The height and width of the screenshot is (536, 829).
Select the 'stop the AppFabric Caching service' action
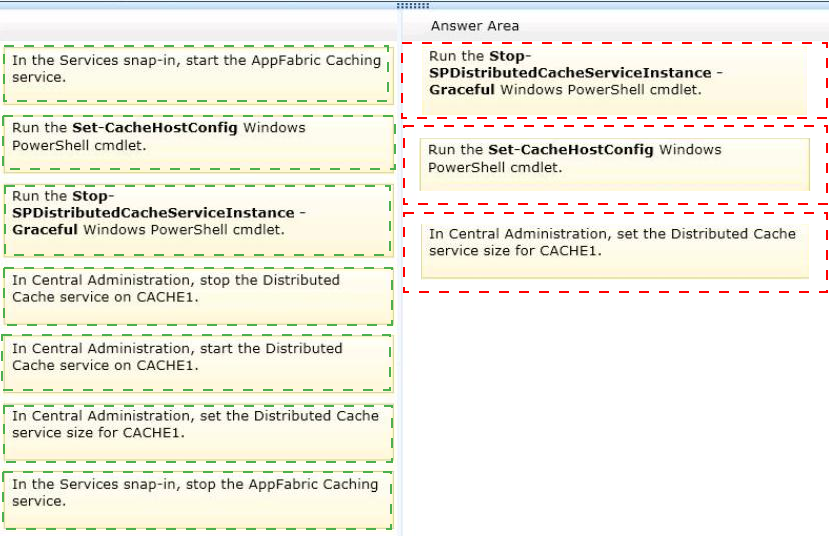click(x=198, y=500)
